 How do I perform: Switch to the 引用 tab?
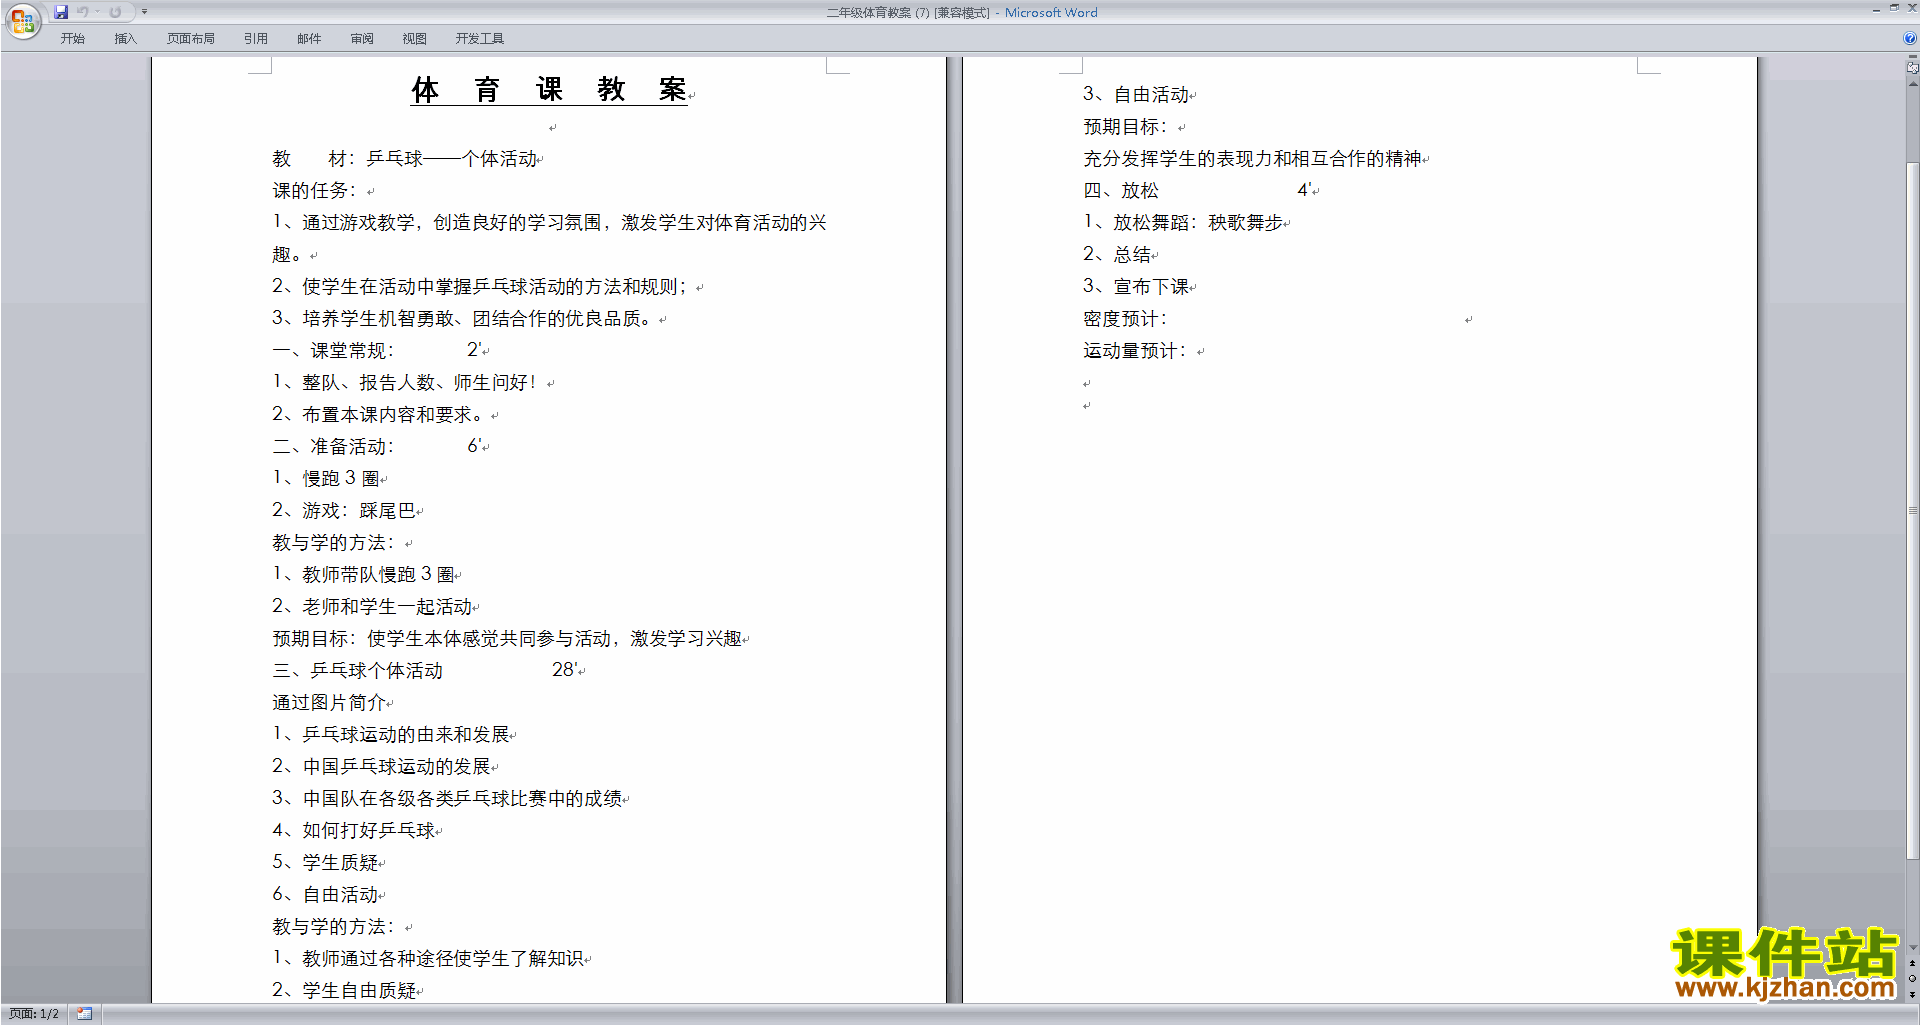coord(256,39)
